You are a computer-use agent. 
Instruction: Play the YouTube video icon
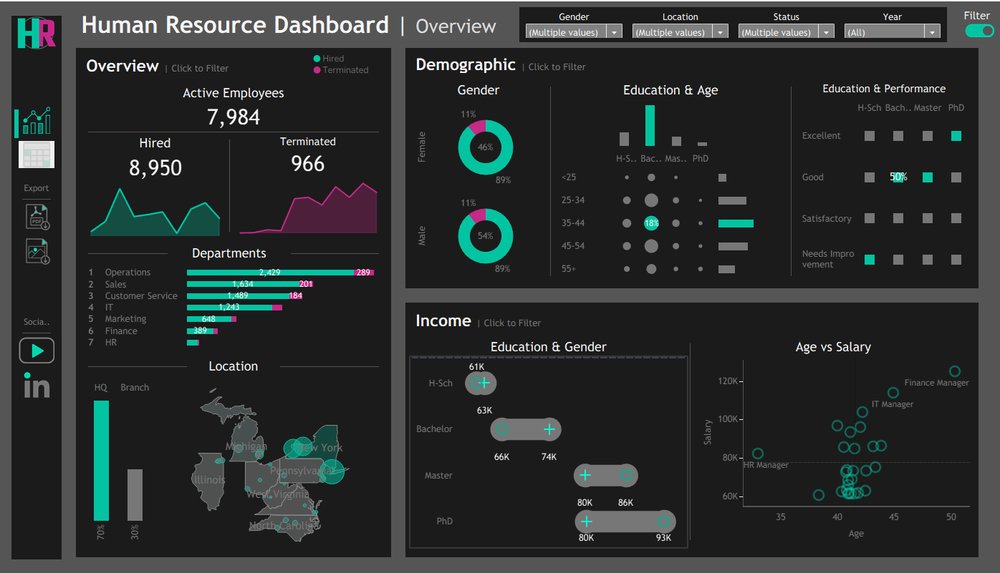coord(36,350)
